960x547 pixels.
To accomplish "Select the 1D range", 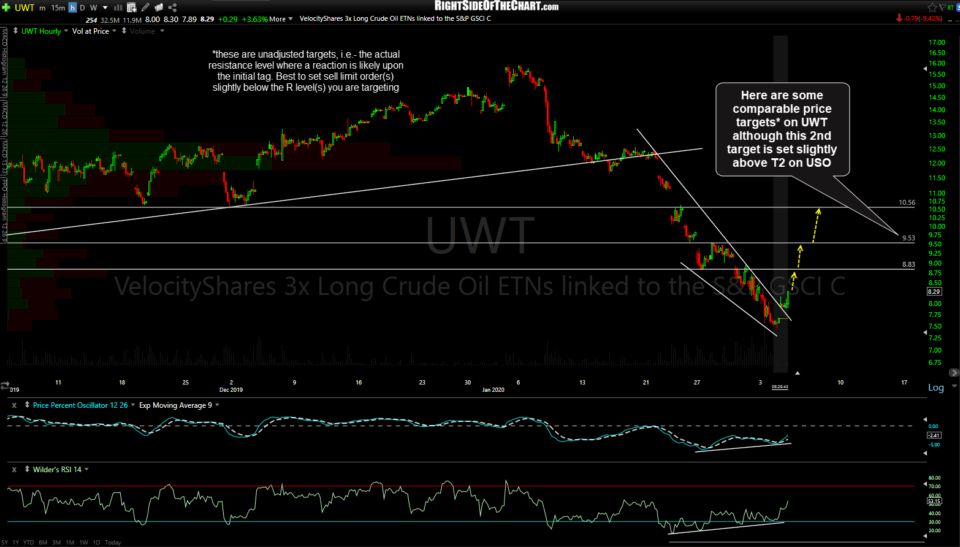I will click(x=96, y=542).
